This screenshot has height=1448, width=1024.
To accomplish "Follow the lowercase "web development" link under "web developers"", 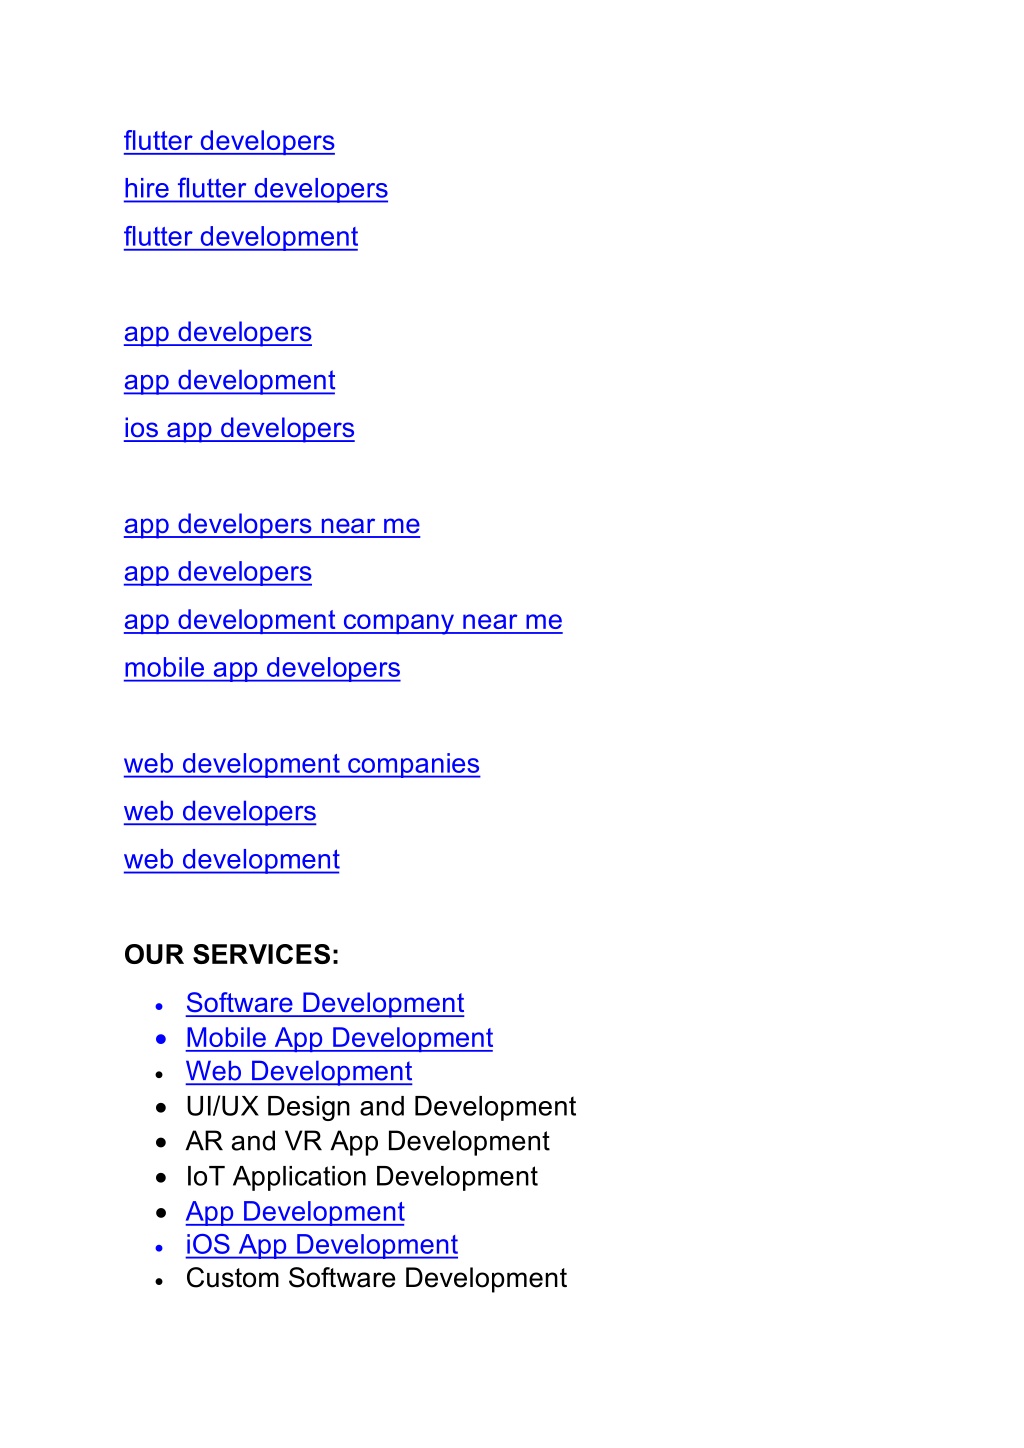I will click(x=232, y=860).
